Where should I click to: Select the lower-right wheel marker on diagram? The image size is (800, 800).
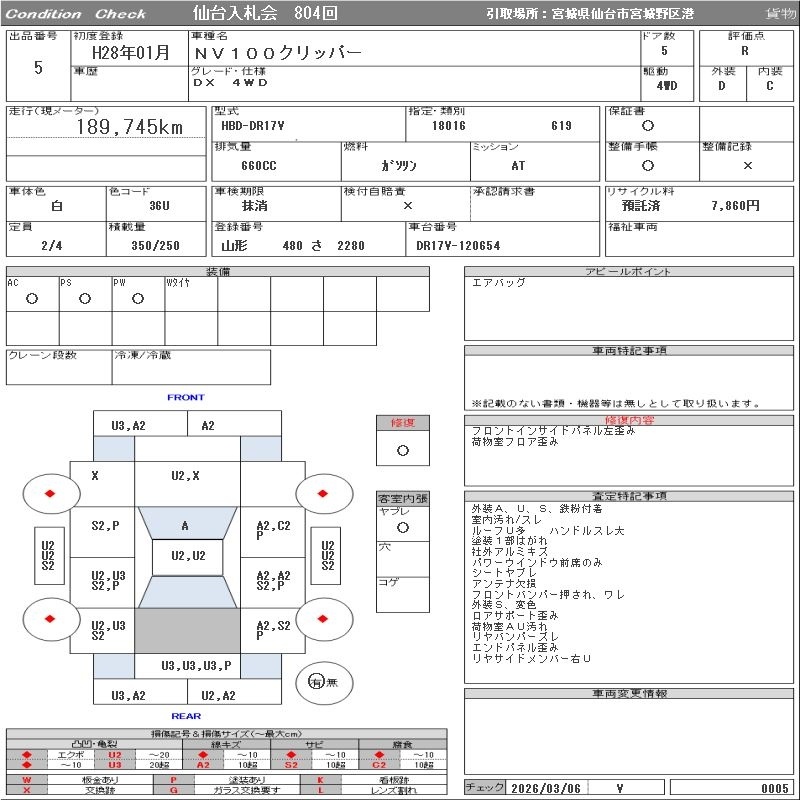coord(323,619)
